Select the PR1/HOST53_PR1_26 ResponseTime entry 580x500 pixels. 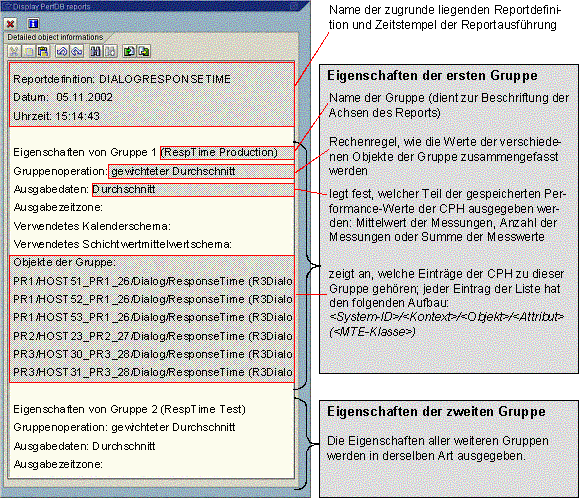(x=152, y=317)
